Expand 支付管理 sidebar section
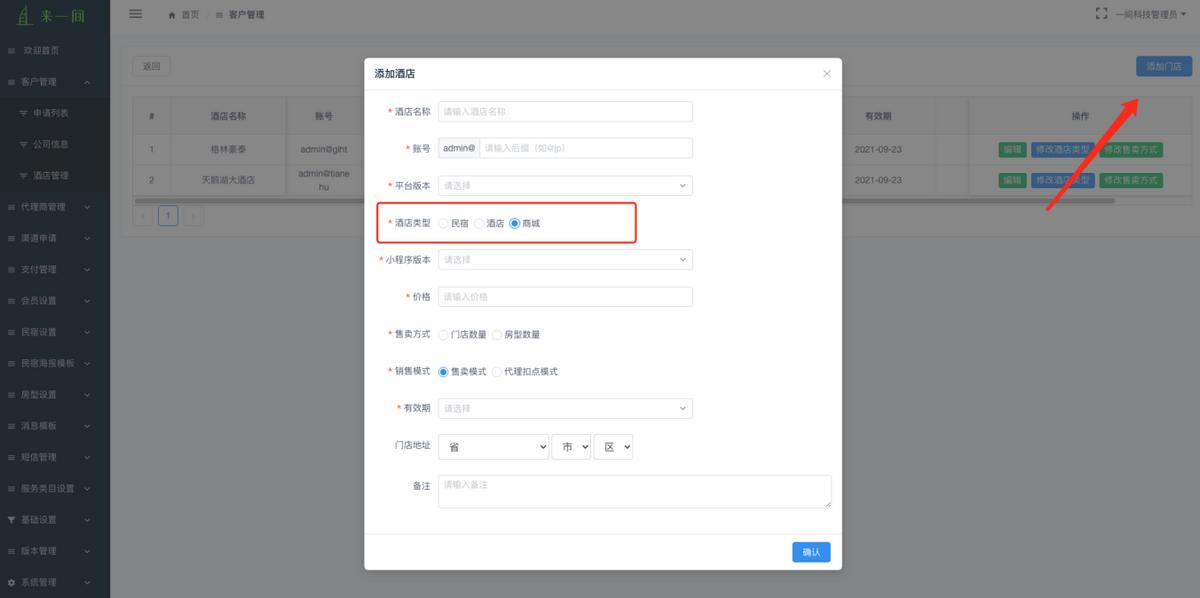Viewport: 1200px width, 598px height. 55,269
